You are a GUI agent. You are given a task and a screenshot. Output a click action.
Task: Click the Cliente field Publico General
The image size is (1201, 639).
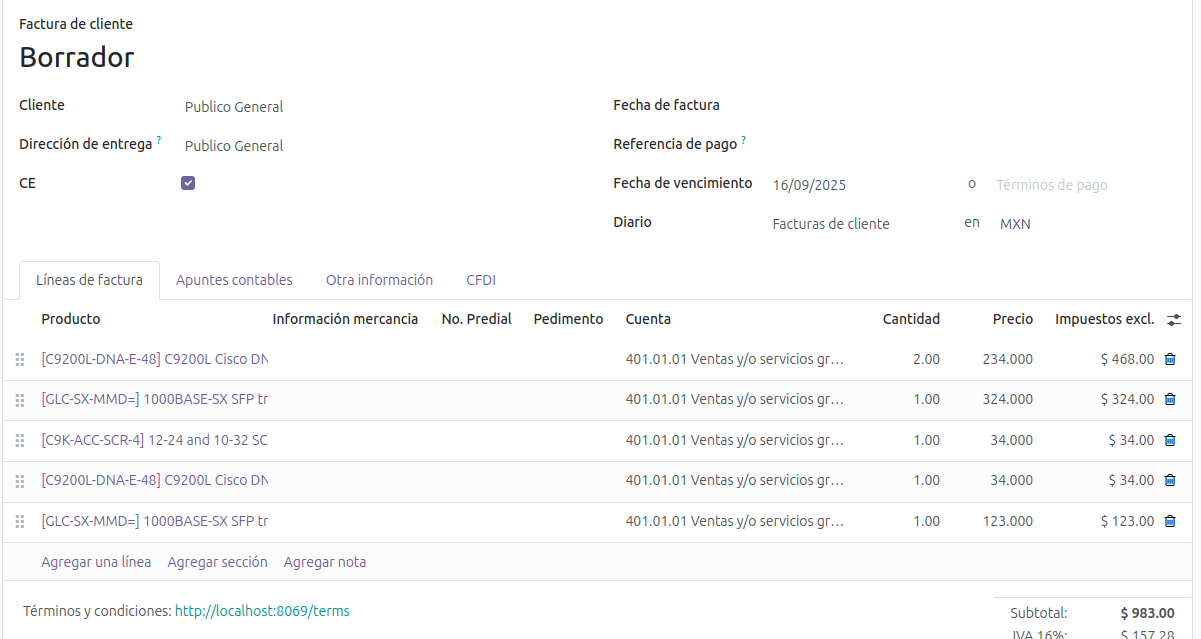[x=234, y=107]
